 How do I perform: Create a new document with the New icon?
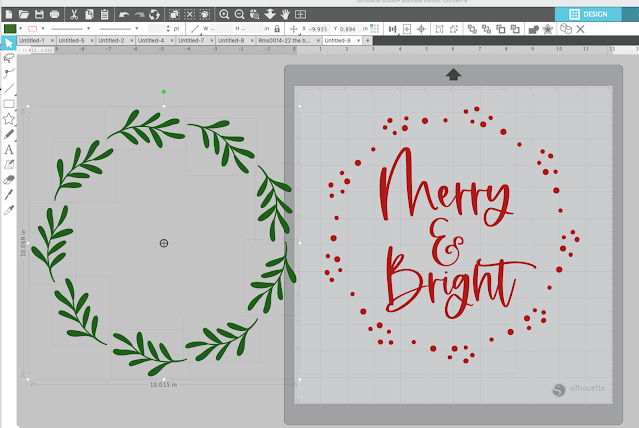tap(9, 15)
